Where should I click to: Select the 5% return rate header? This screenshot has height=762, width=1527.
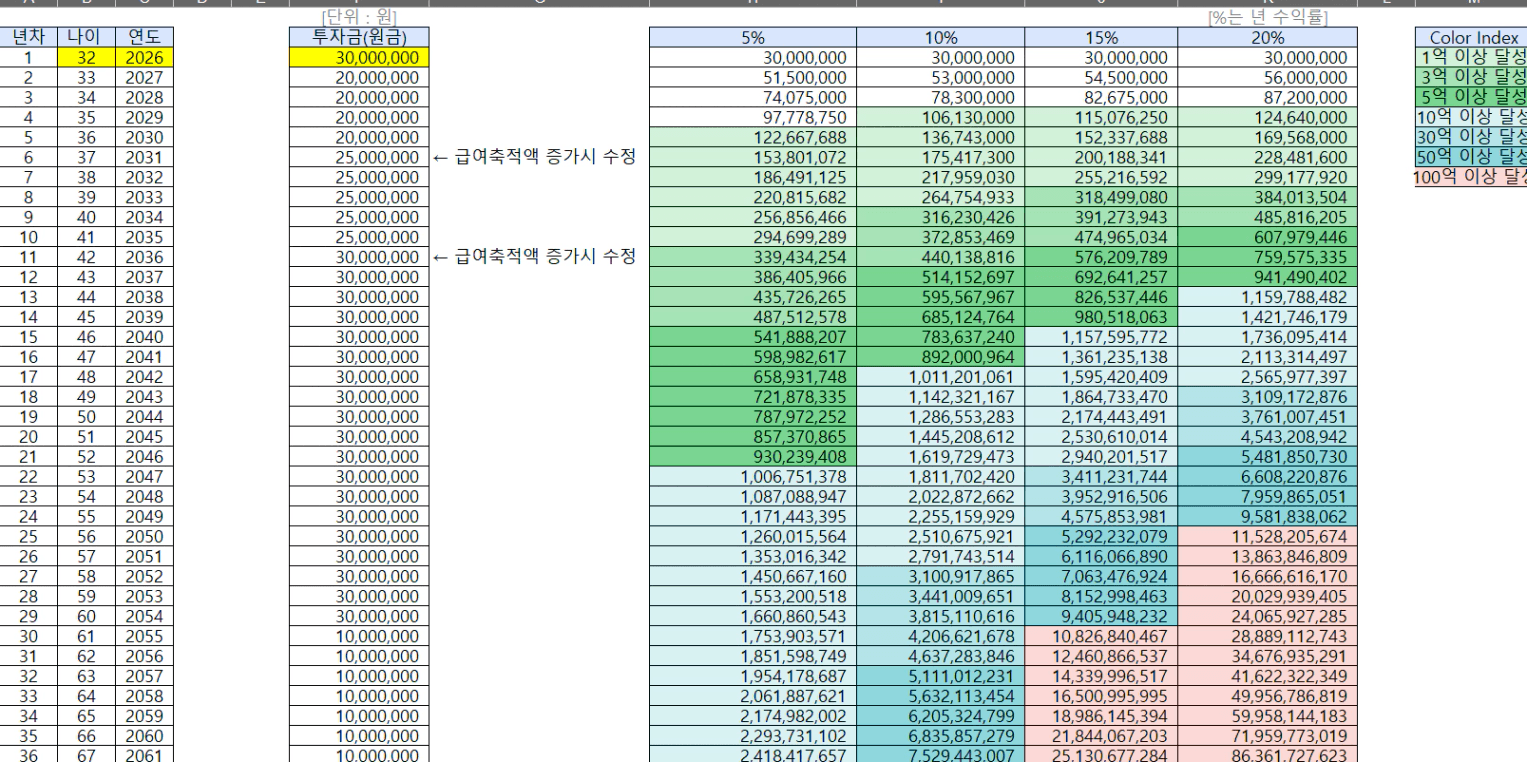[752, 38]
